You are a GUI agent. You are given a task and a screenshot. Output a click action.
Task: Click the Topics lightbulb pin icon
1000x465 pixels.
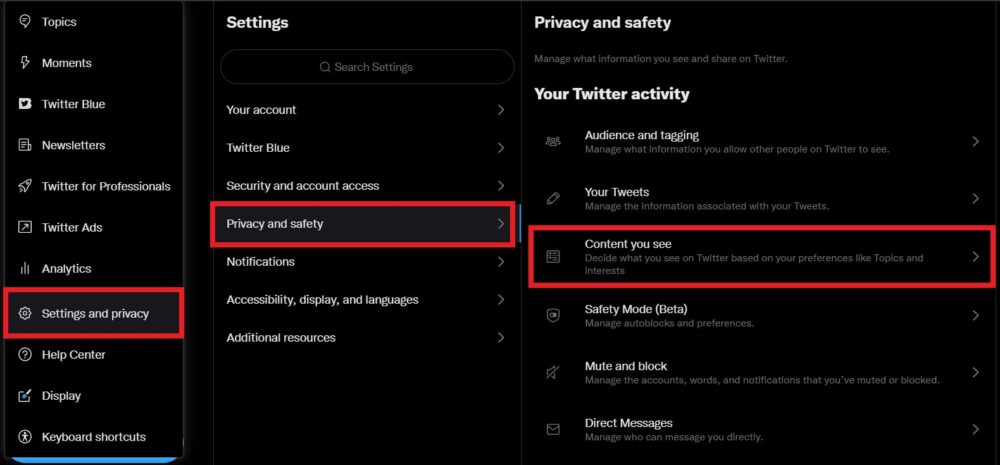pyautogui.click(x=25, y=22)
